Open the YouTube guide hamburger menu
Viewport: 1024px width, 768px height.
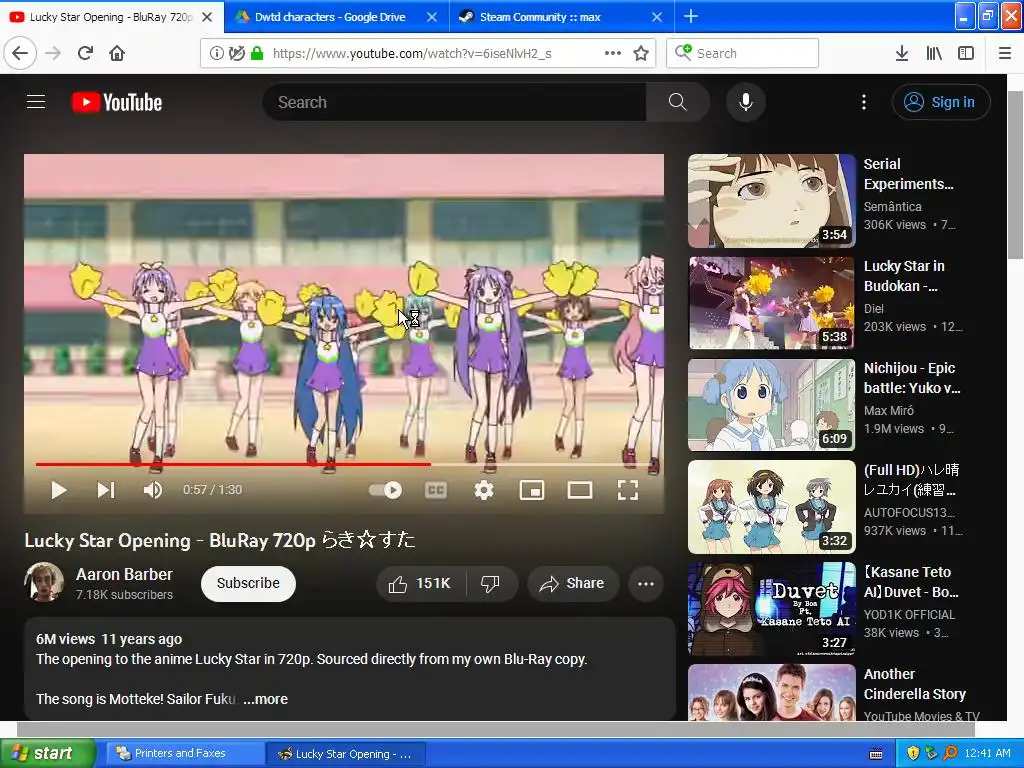pos(36,102)
